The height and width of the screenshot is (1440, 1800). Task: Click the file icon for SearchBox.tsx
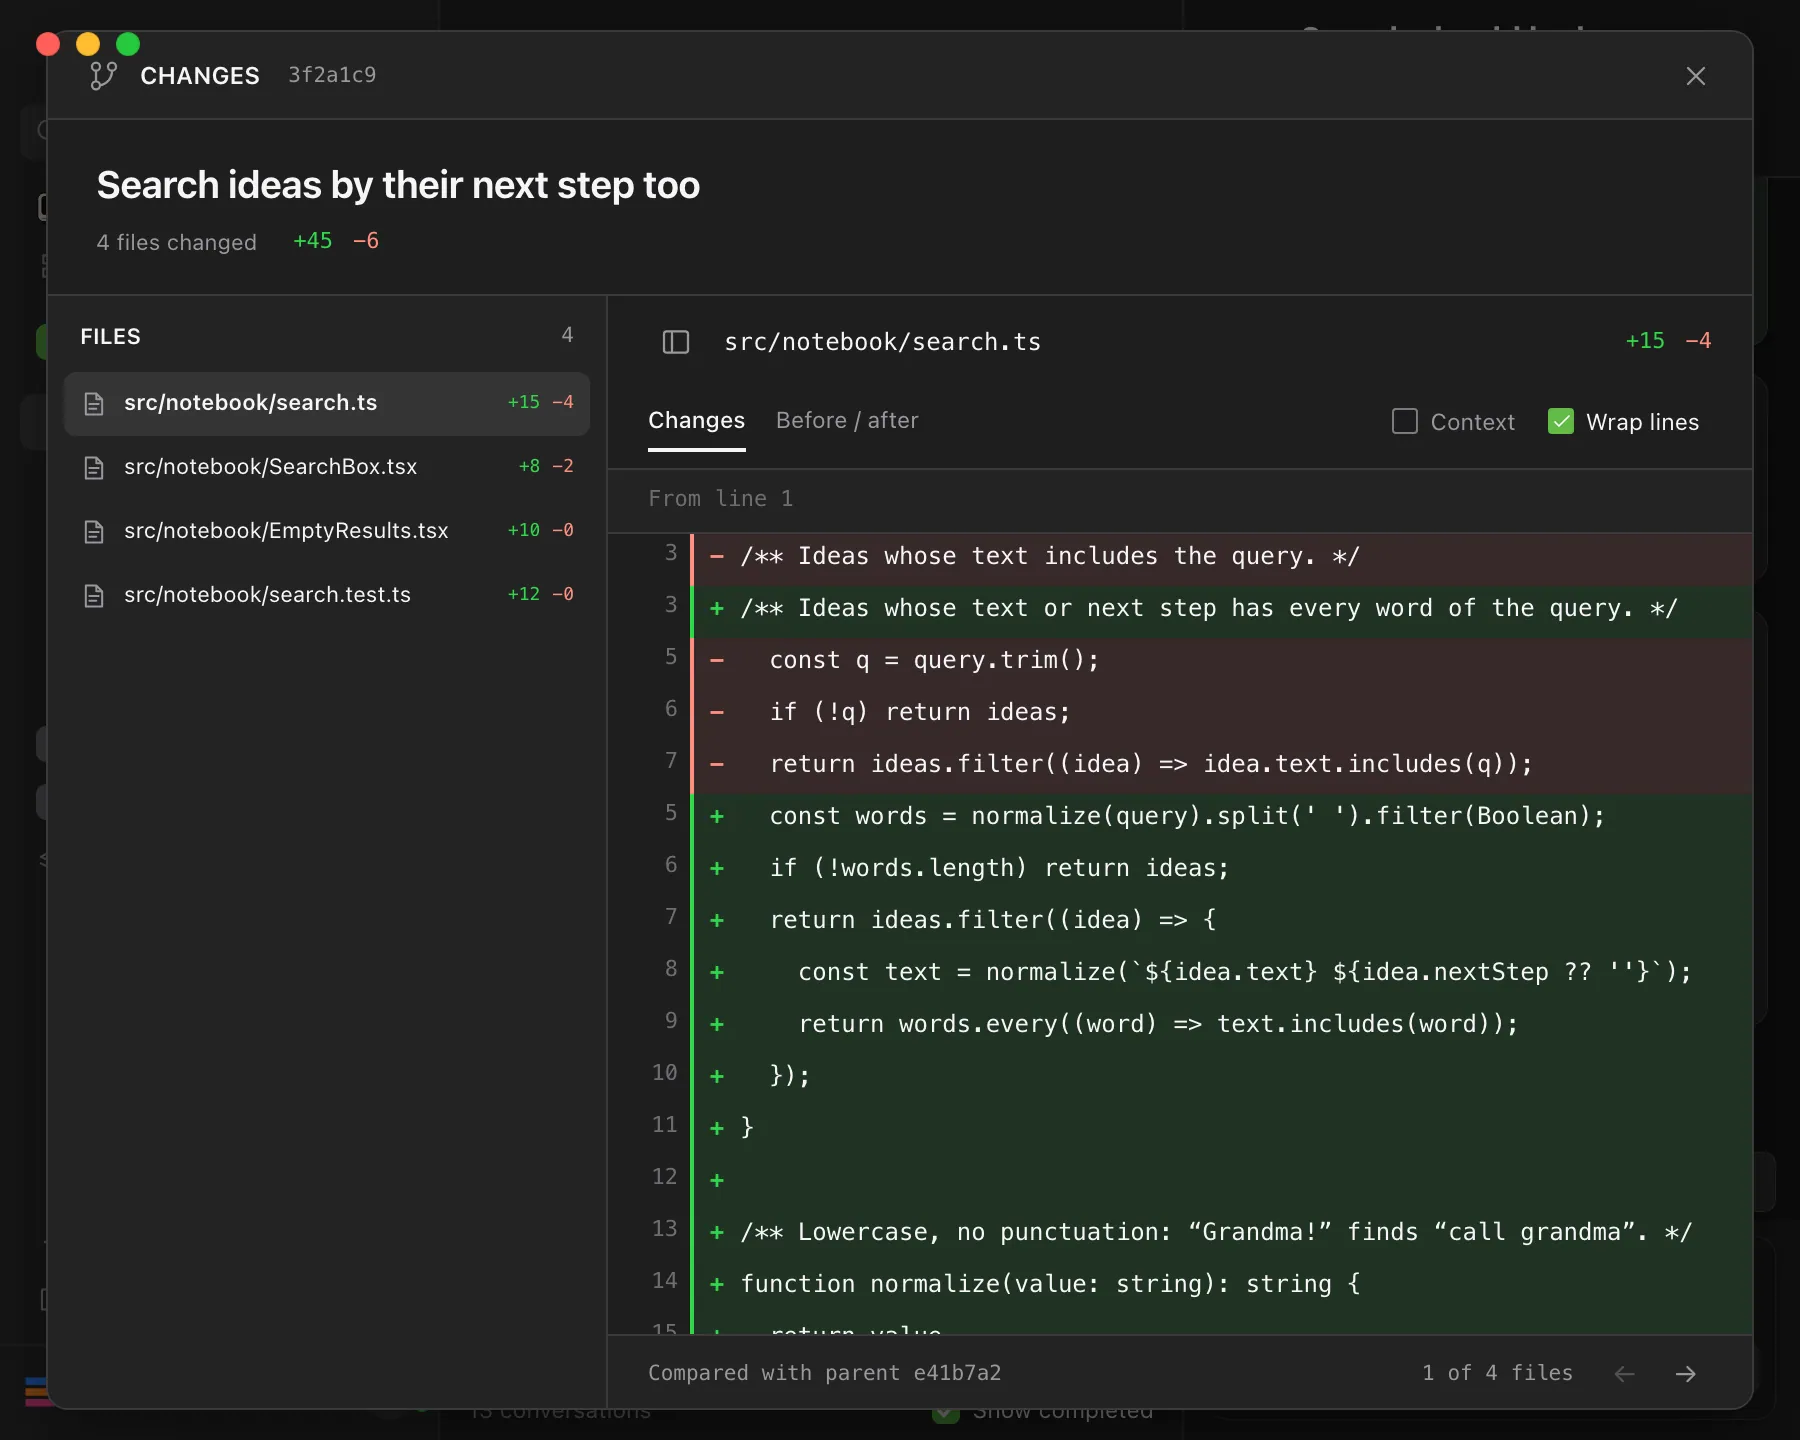tap(94, 467)
